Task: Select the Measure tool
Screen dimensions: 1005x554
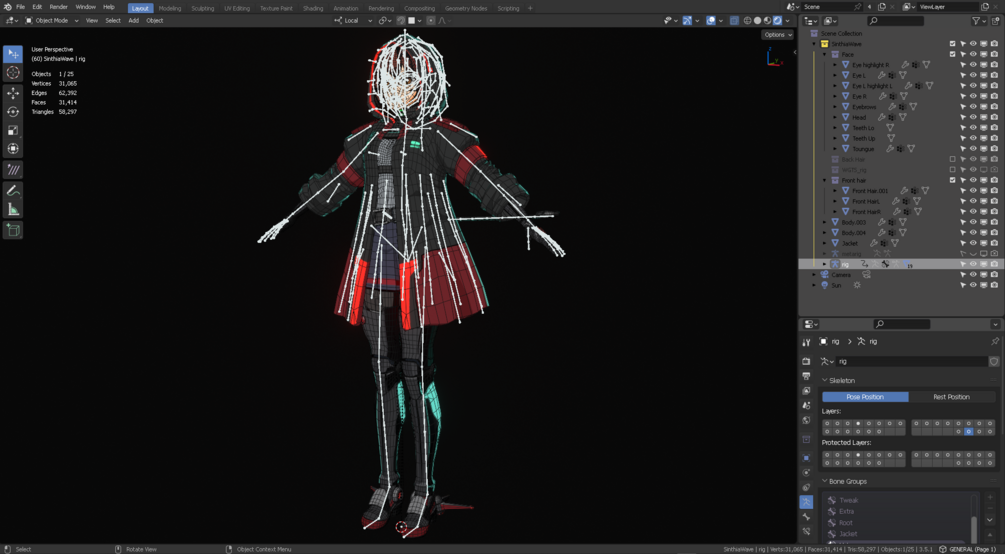Action: pos(13,209)
